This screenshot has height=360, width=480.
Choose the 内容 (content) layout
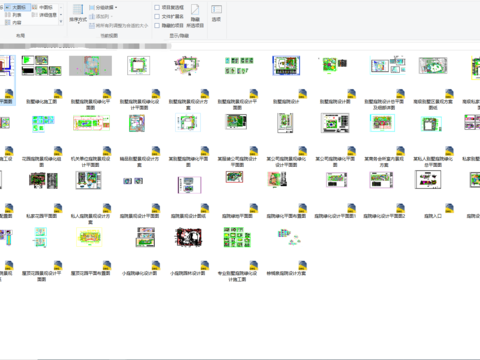click(x=13, y=23)
